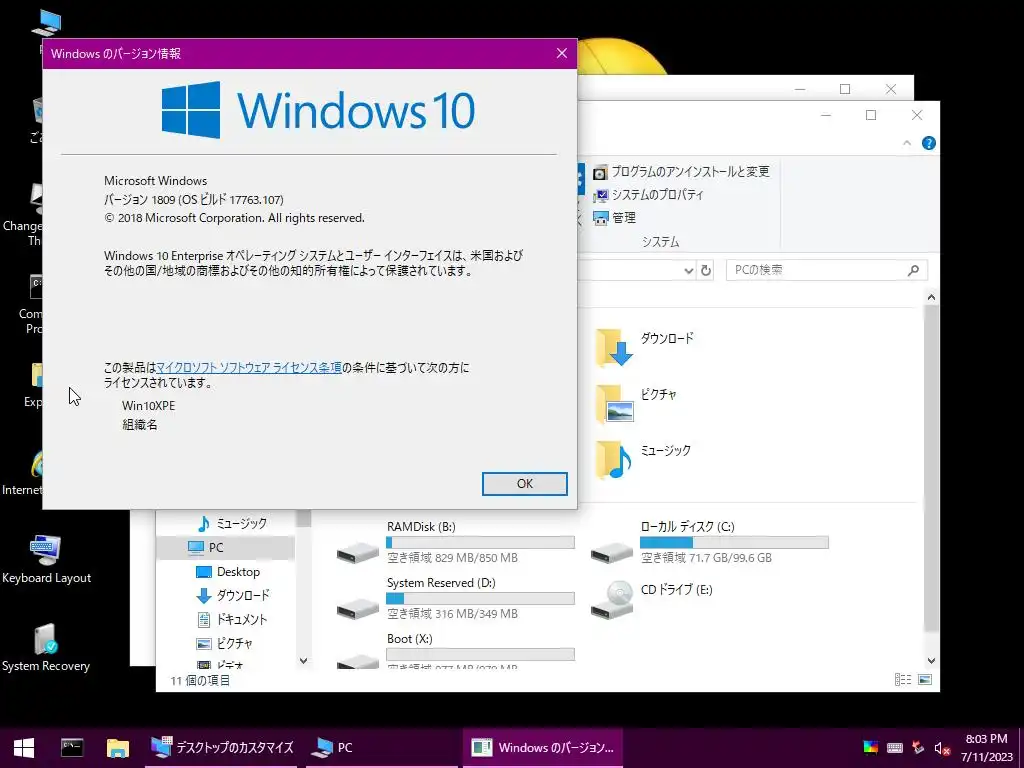
Task: Click バージョン 1809 build text
Action: [x=193, y=200]
